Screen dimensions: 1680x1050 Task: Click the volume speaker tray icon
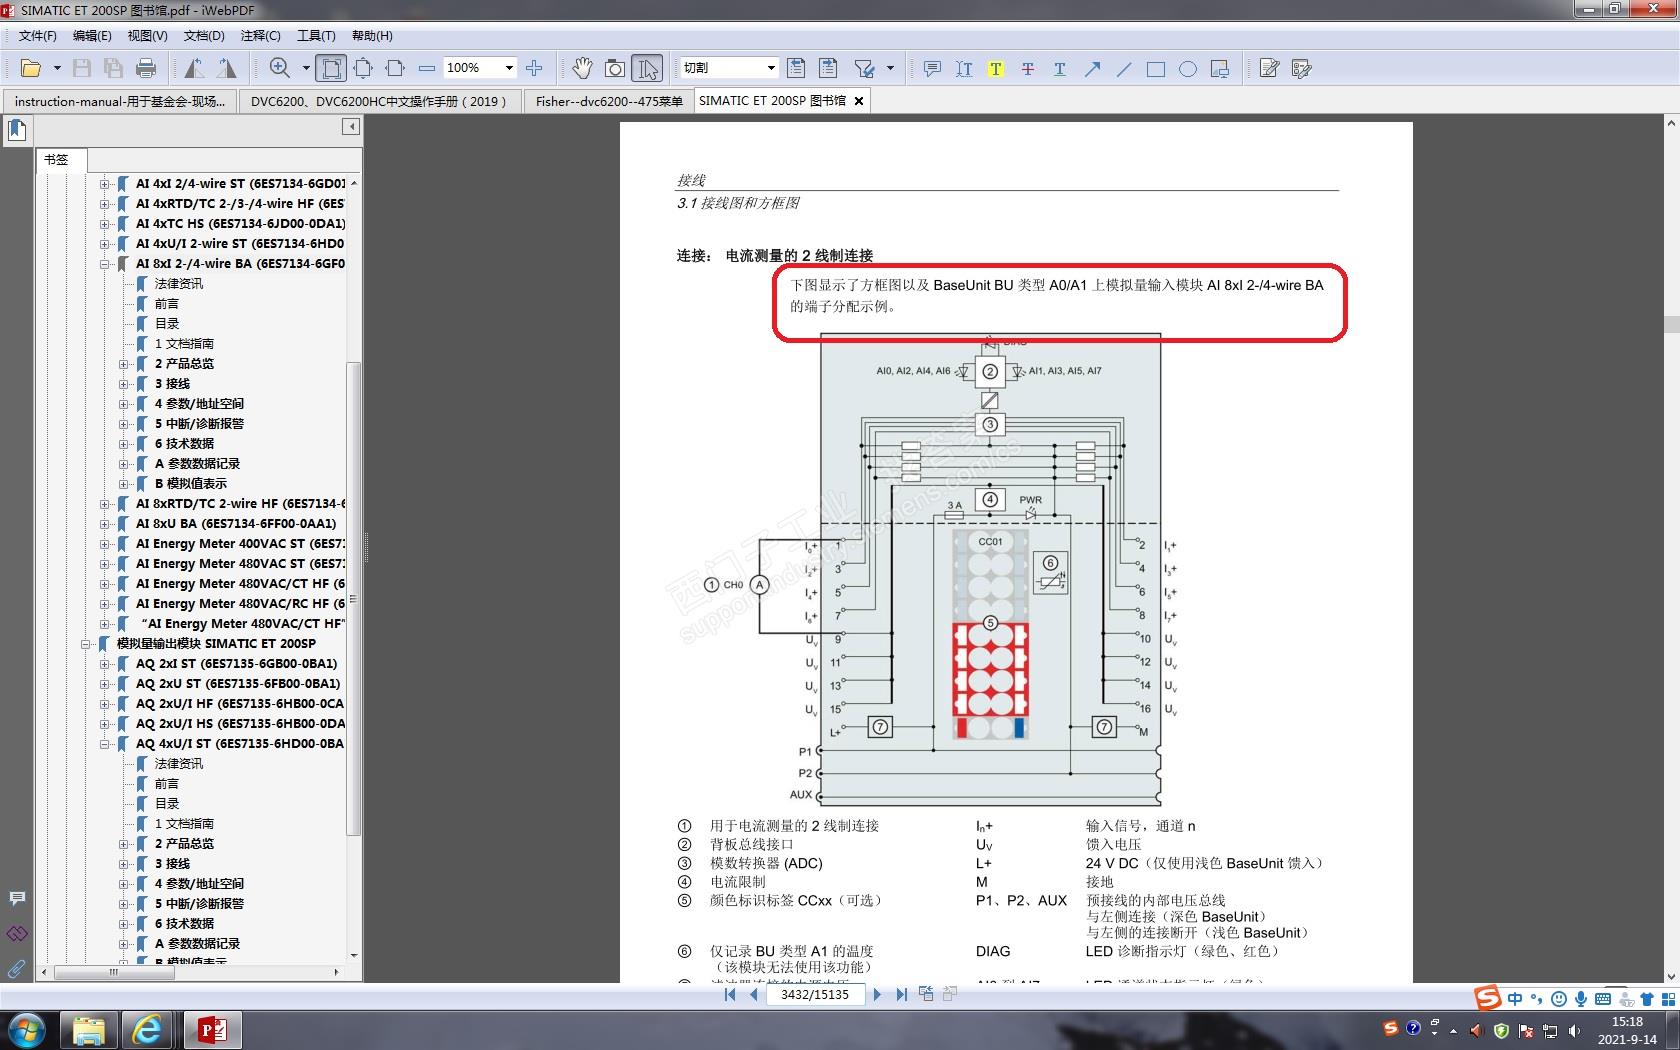[x=1575, y=1030]
